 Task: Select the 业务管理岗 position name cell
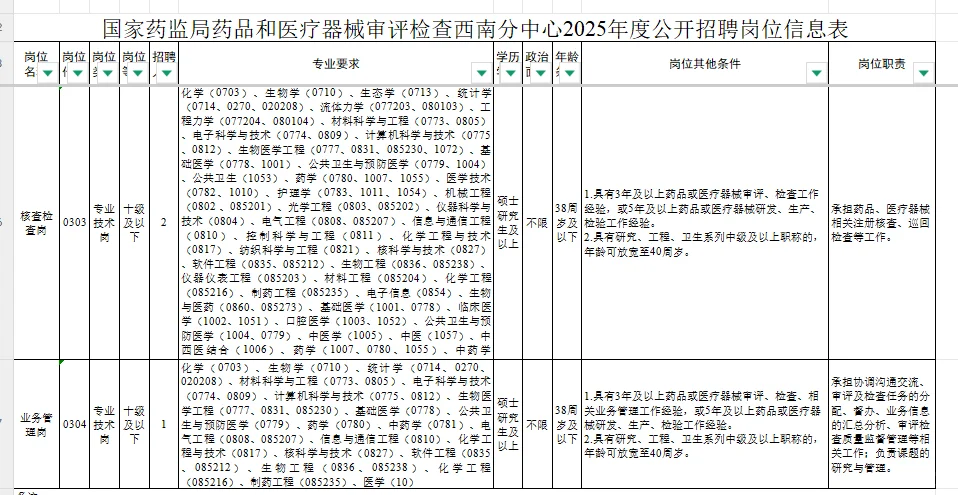[37, 424]
